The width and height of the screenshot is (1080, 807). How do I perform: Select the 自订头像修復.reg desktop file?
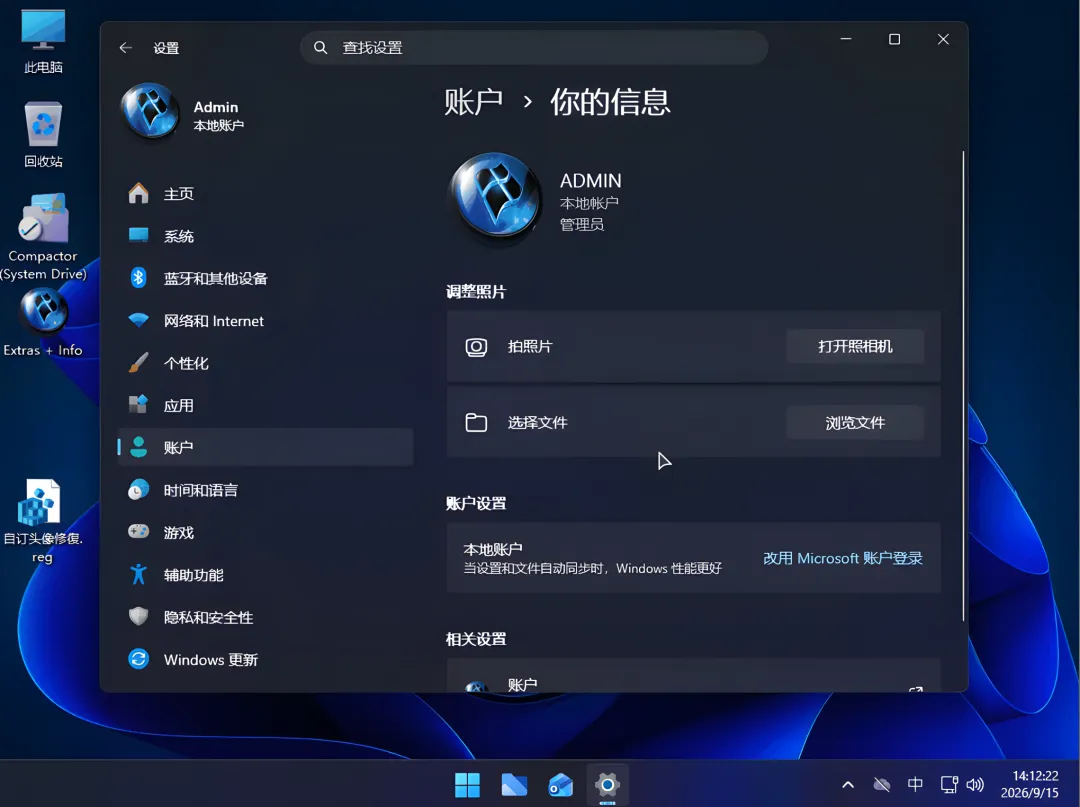43,521
